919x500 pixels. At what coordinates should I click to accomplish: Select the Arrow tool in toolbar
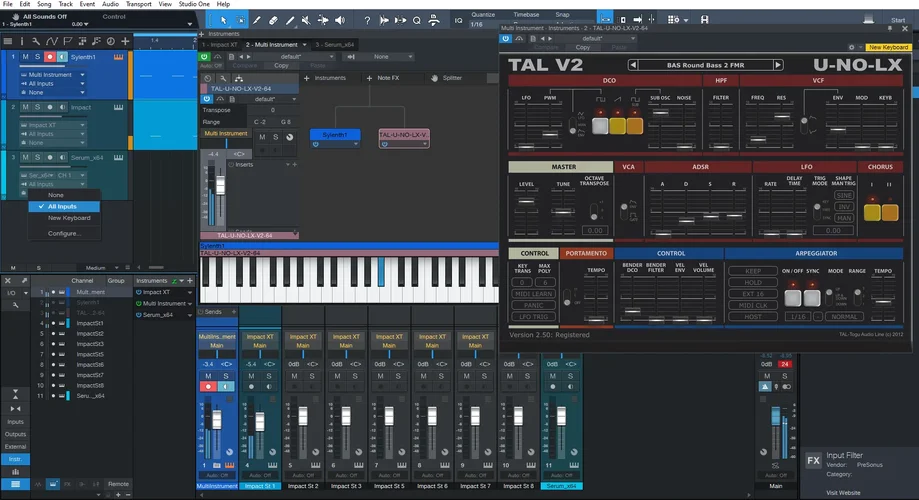click(x=223, y=20)
